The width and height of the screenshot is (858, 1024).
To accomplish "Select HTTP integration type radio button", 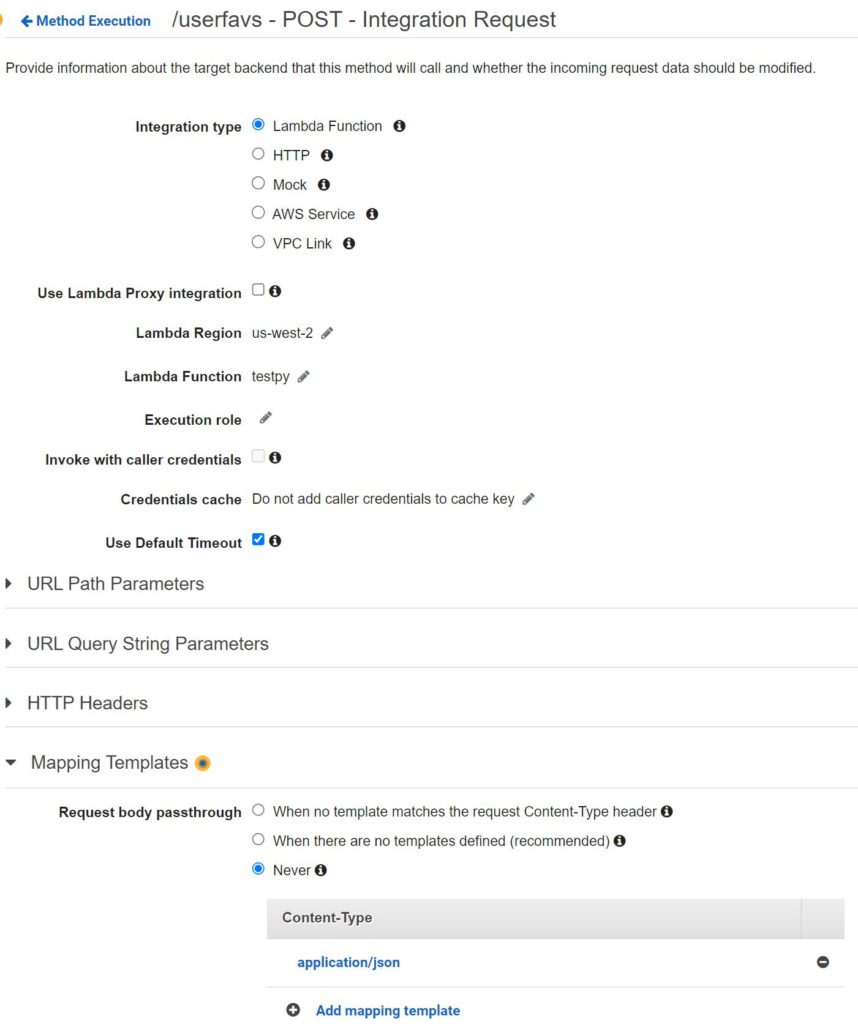I will 259,154.
